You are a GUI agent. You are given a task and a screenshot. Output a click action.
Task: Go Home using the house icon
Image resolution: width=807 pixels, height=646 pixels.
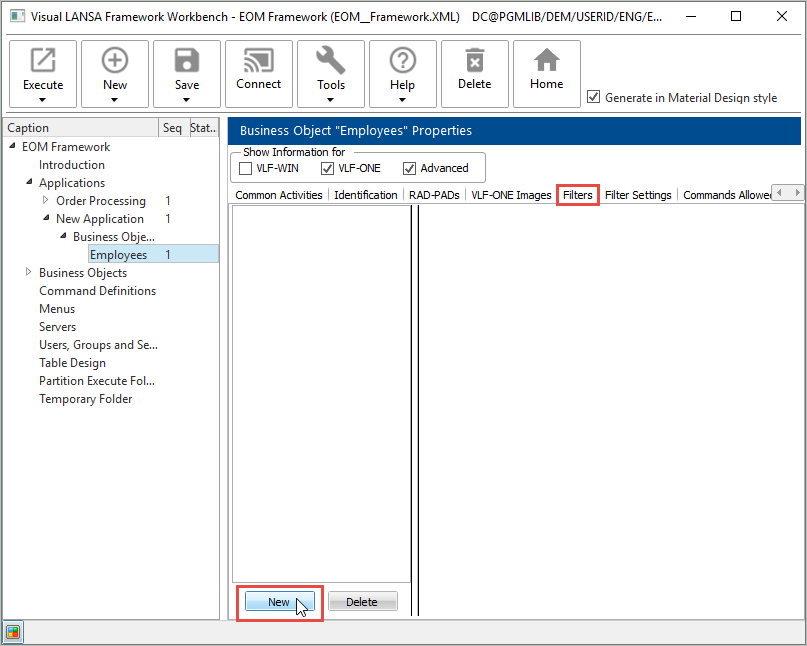click(x=547, y=60)
